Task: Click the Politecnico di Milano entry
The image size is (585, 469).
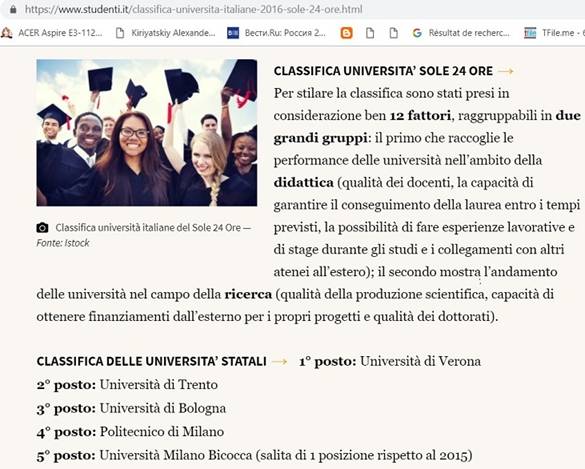Action: coord(130,432)
